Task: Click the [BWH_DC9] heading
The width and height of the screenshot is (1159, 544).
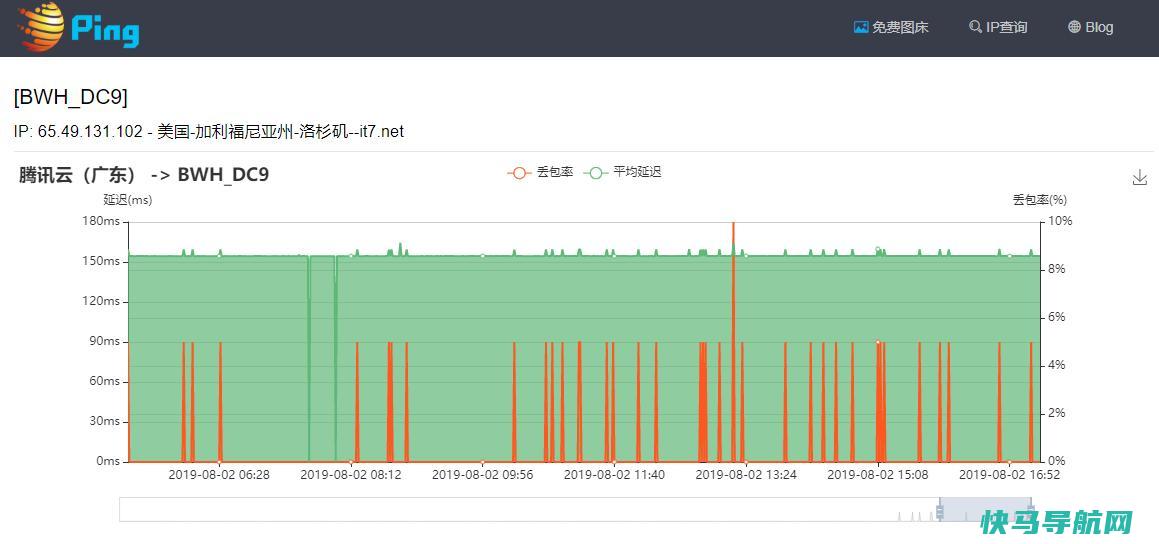Action: coord(71,97)
